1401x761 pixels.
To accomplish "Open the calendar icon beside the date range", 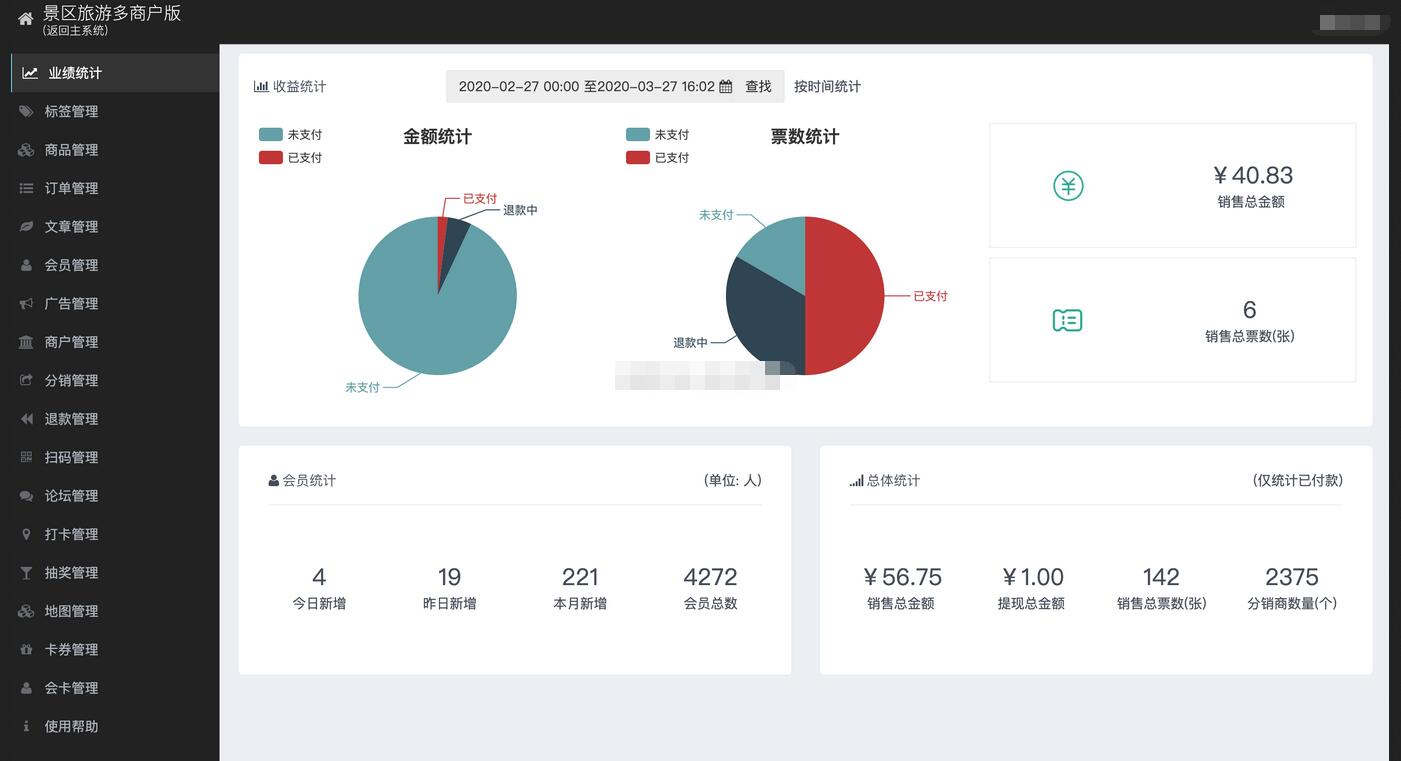I will click(725, 86).
